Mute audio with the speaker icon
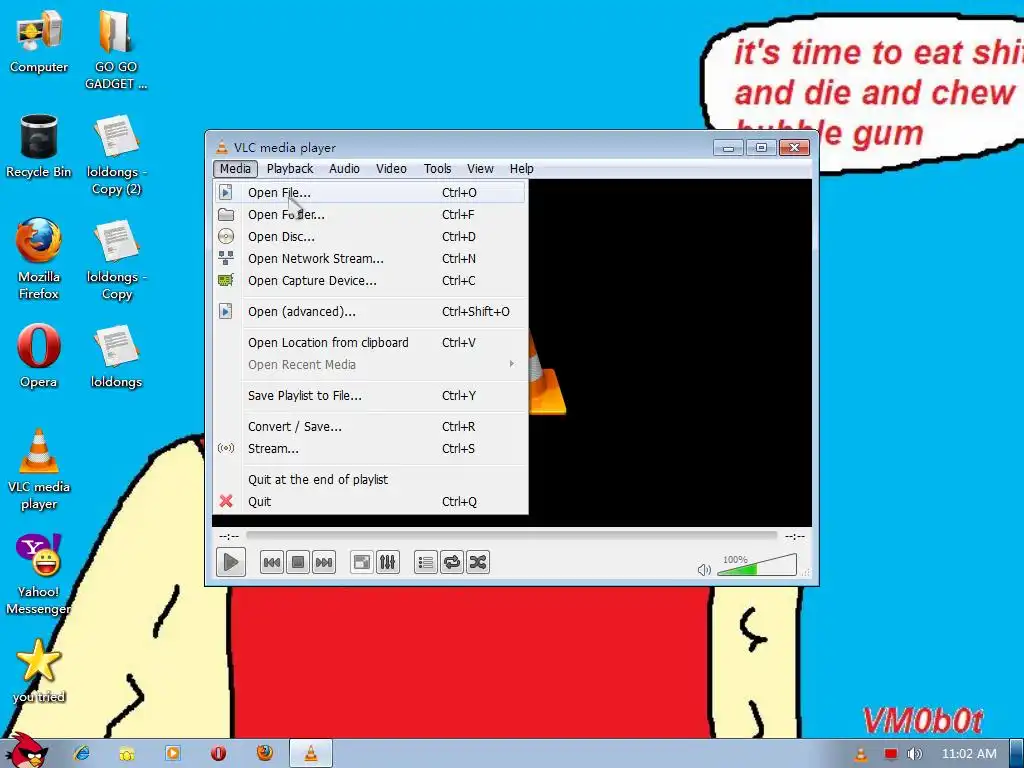The image size is (1024, 768). (704, 570)
